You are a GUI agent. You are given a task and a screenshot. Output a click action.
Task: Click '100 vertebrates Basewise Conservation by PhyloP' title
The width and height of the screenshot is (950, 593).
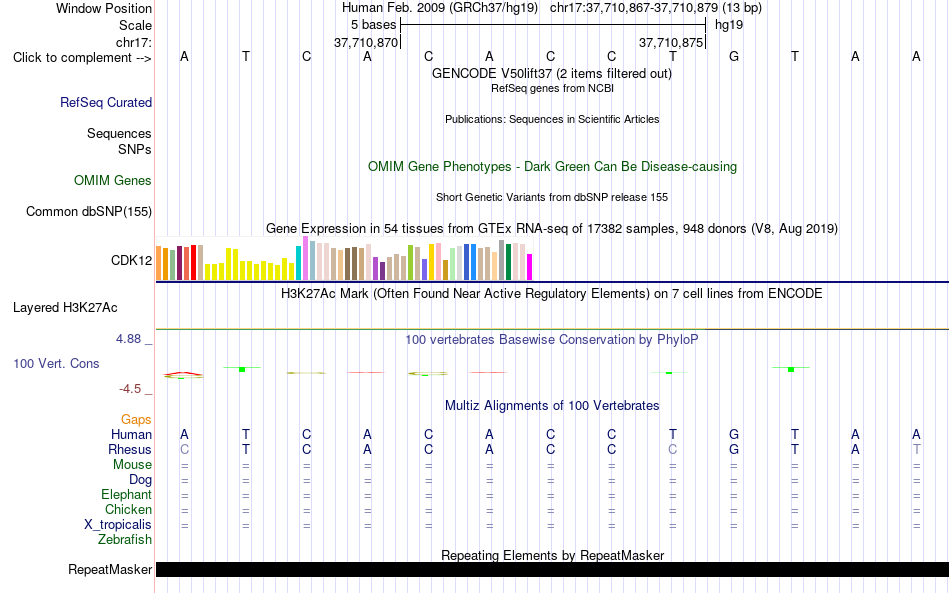[x=552, y=340]
